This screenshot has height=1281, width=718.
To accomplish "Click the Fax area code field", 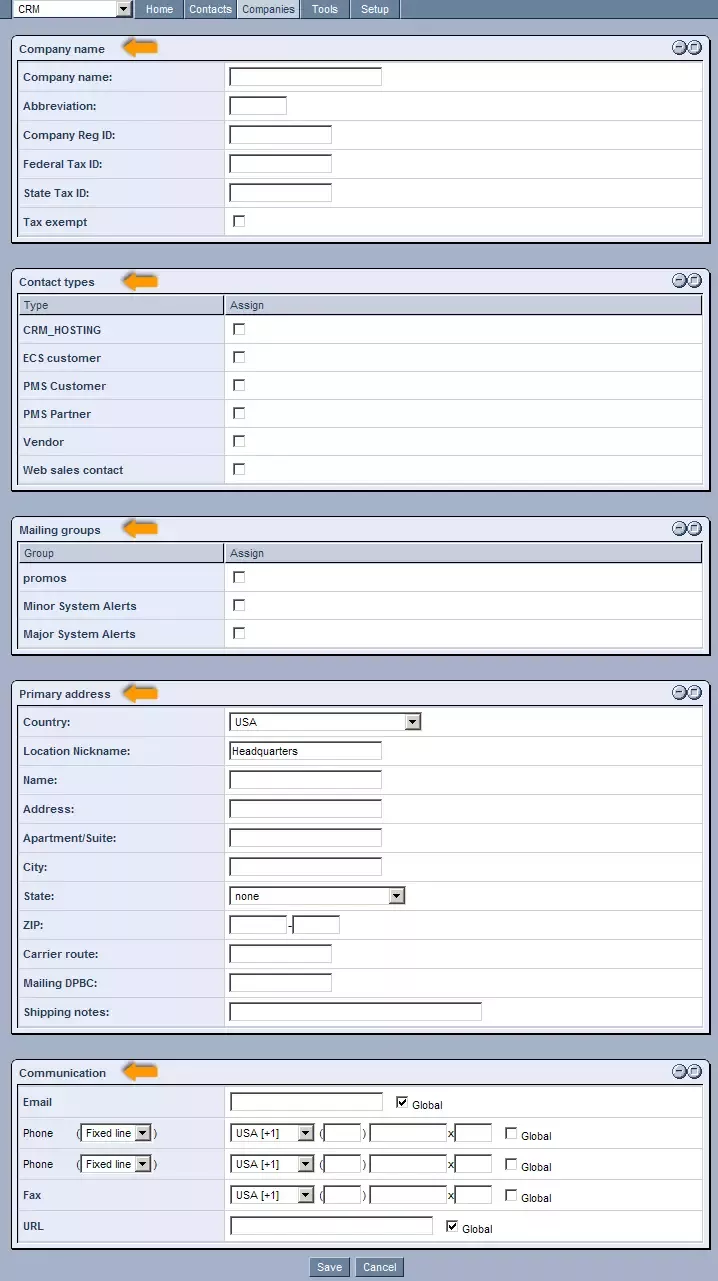I will click(x=343, y=1195).
